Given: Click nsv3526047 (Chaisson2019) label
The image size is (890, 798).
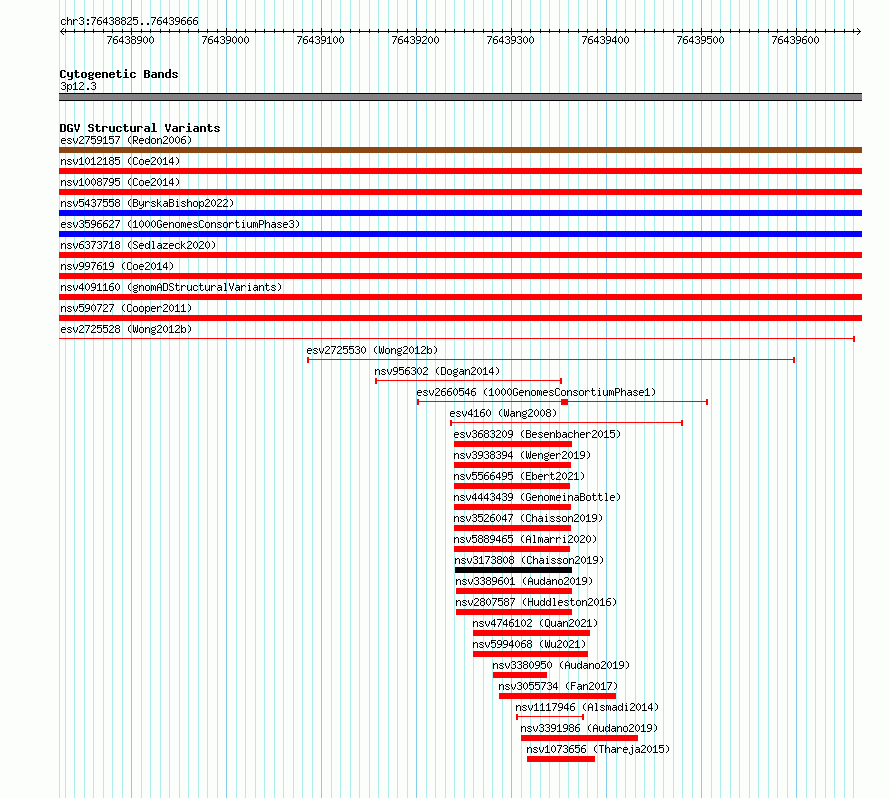Looking at the screenshot, I should coord(528,518).
